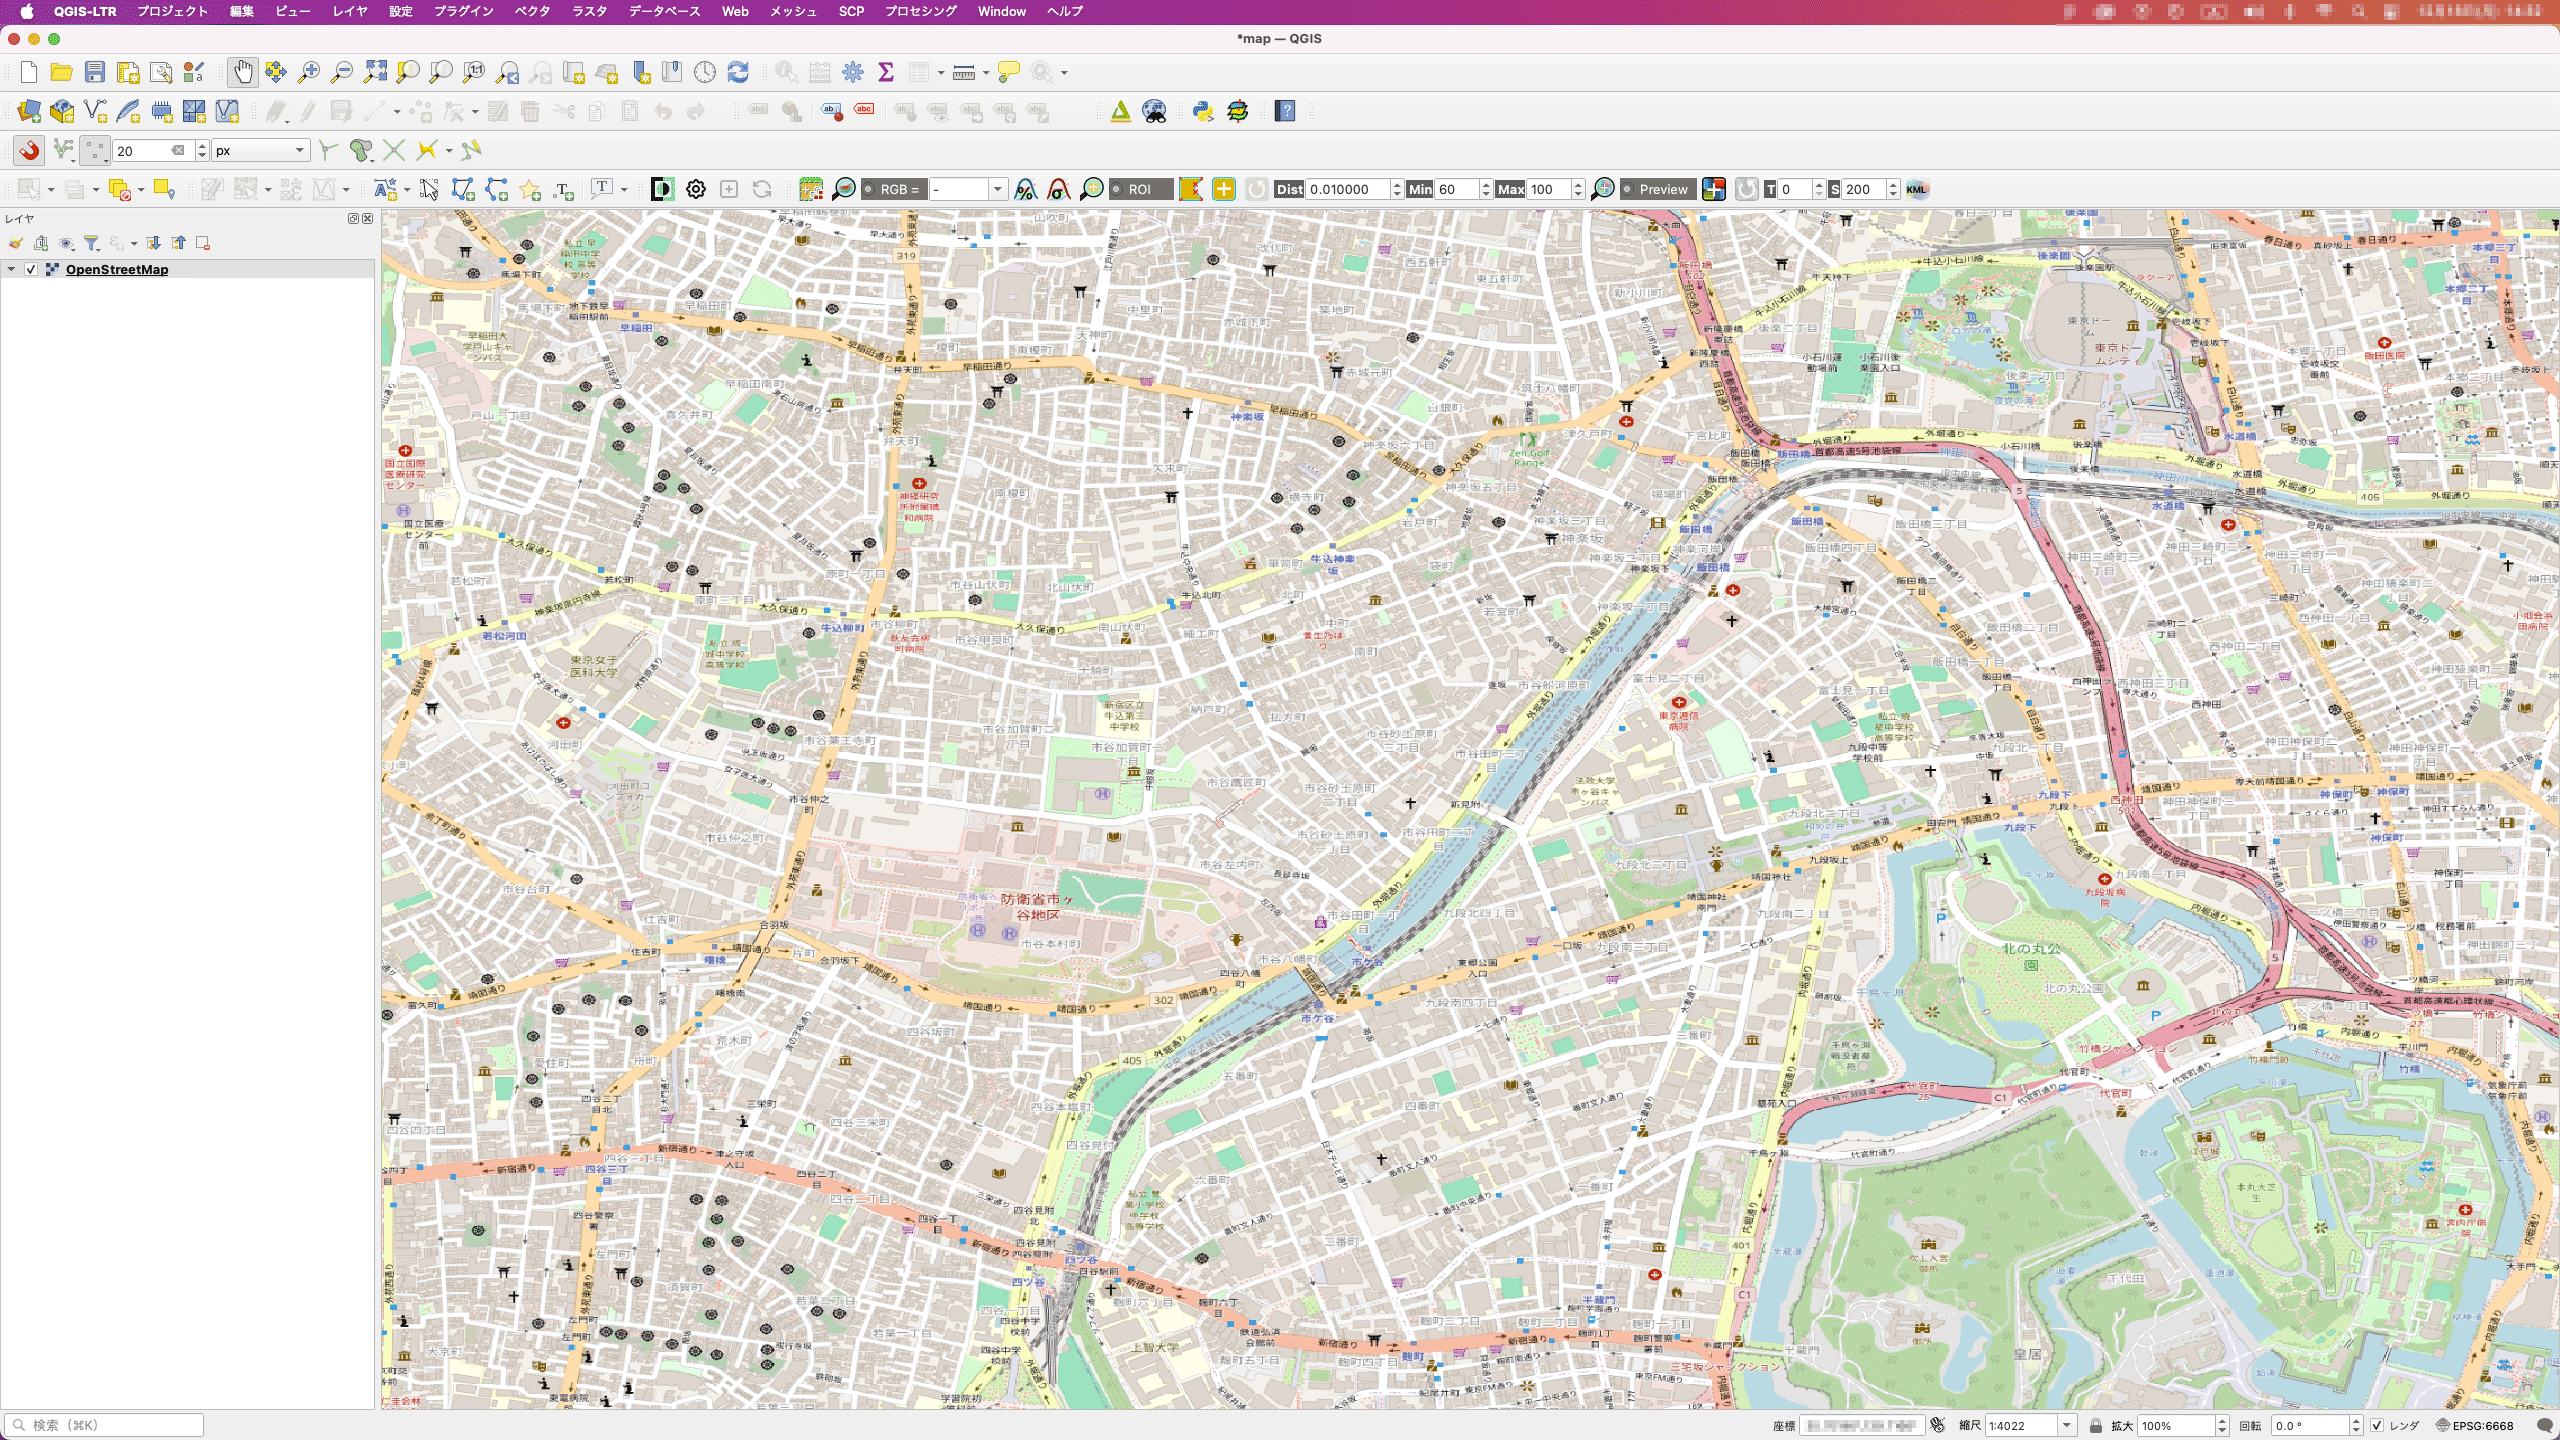Open the プロジェクト (Project) menu
The width and height of the screenshot is (2560, 1440).
click(172, 11)
